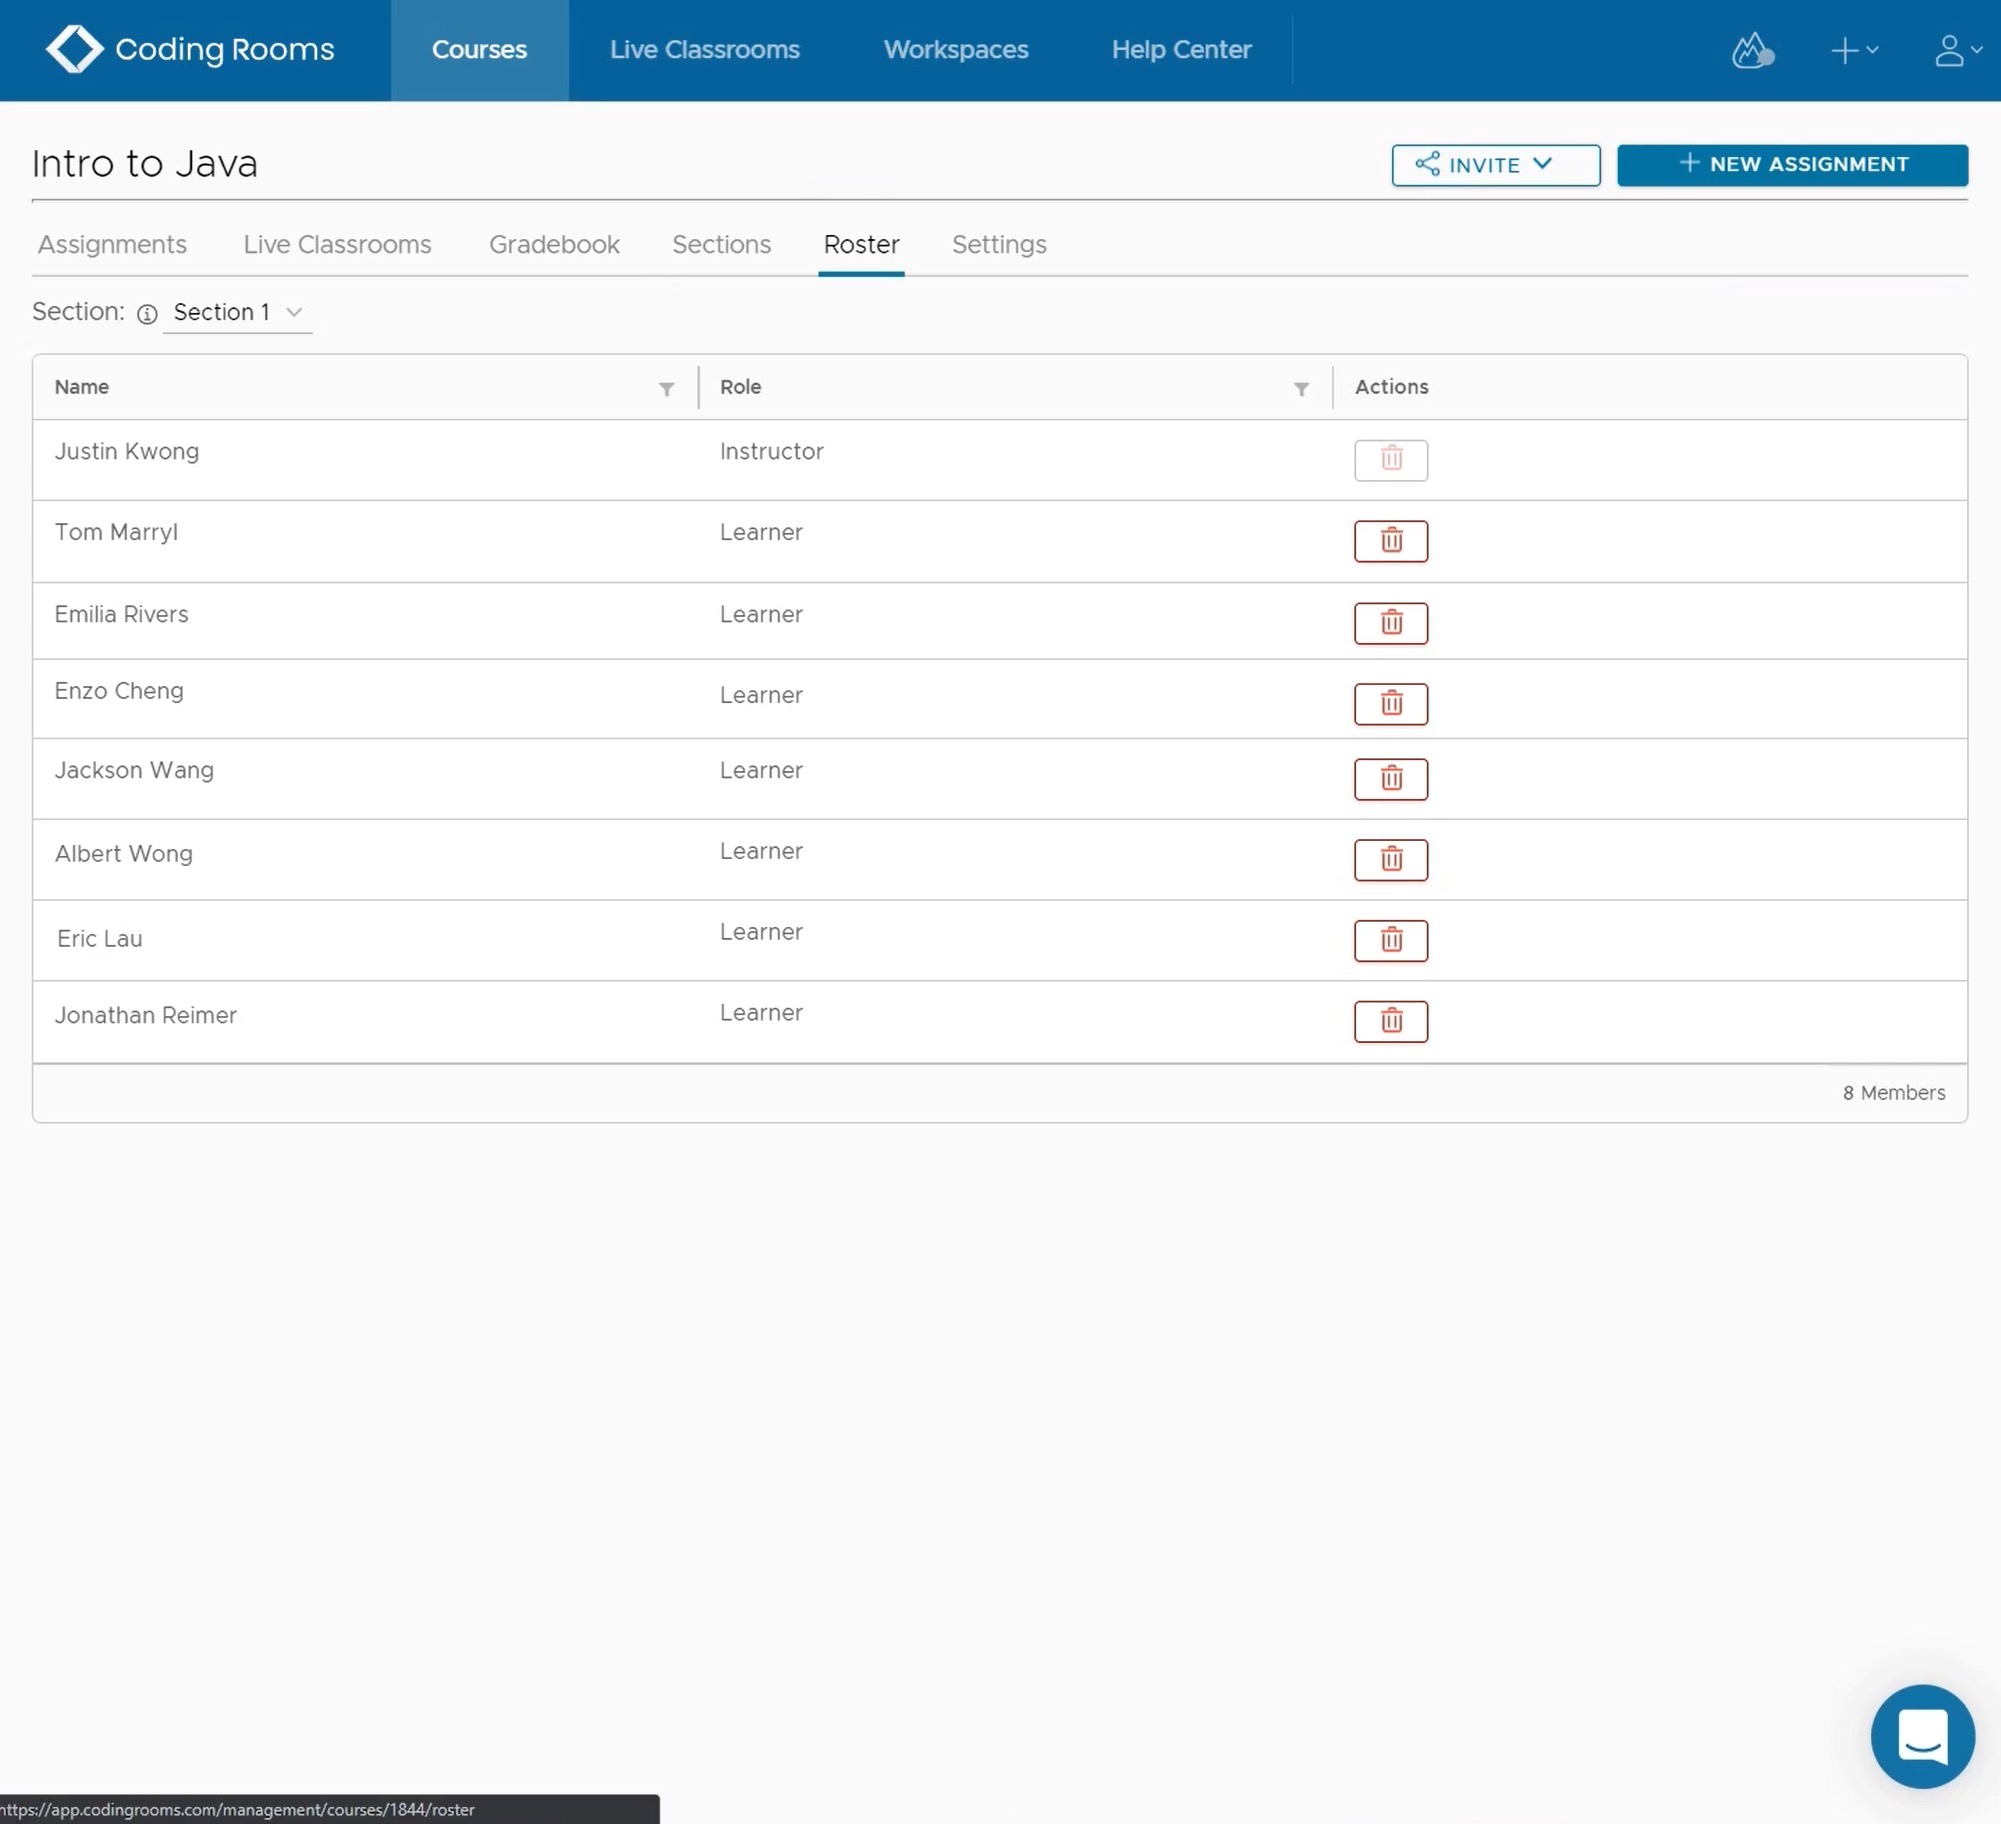This screenshot has width=2001, height=1824.
Task: Open the Invite dropdown button
Action: (x=1495, y=165)
